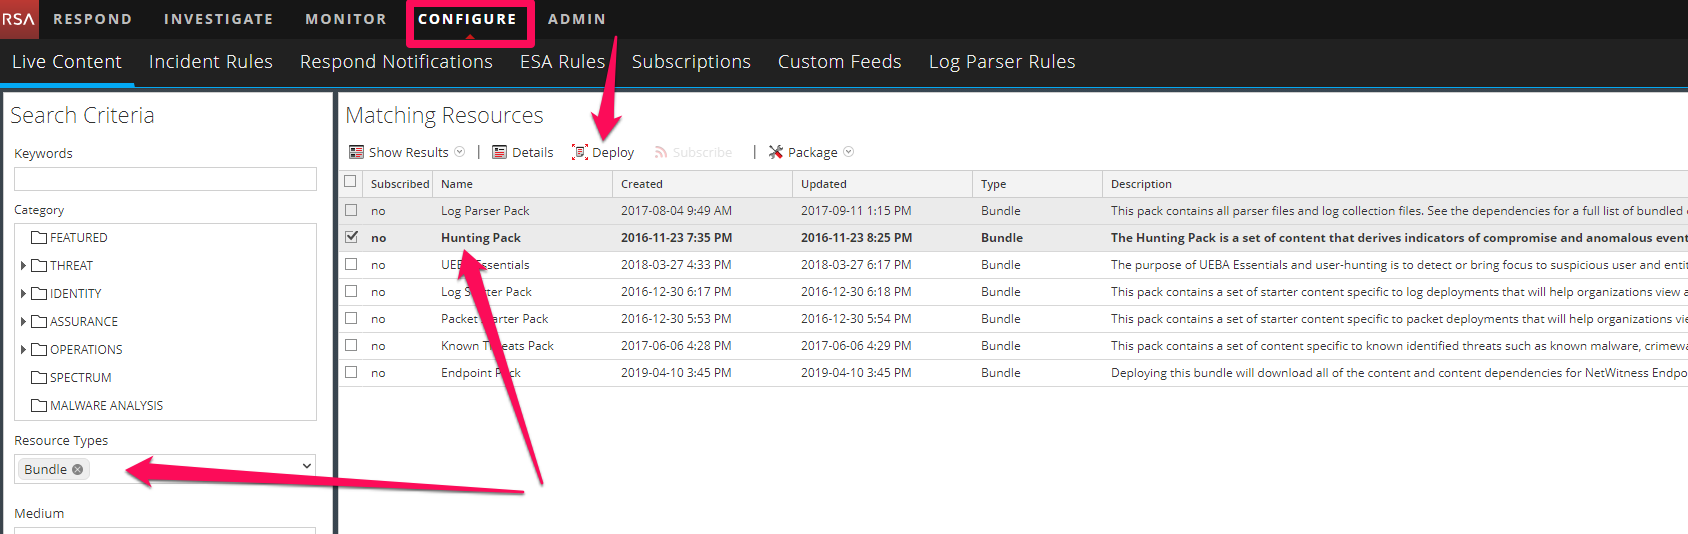Open the Endpoint Pack resource row
This screenshot has height=534, width=1688.
480,373
